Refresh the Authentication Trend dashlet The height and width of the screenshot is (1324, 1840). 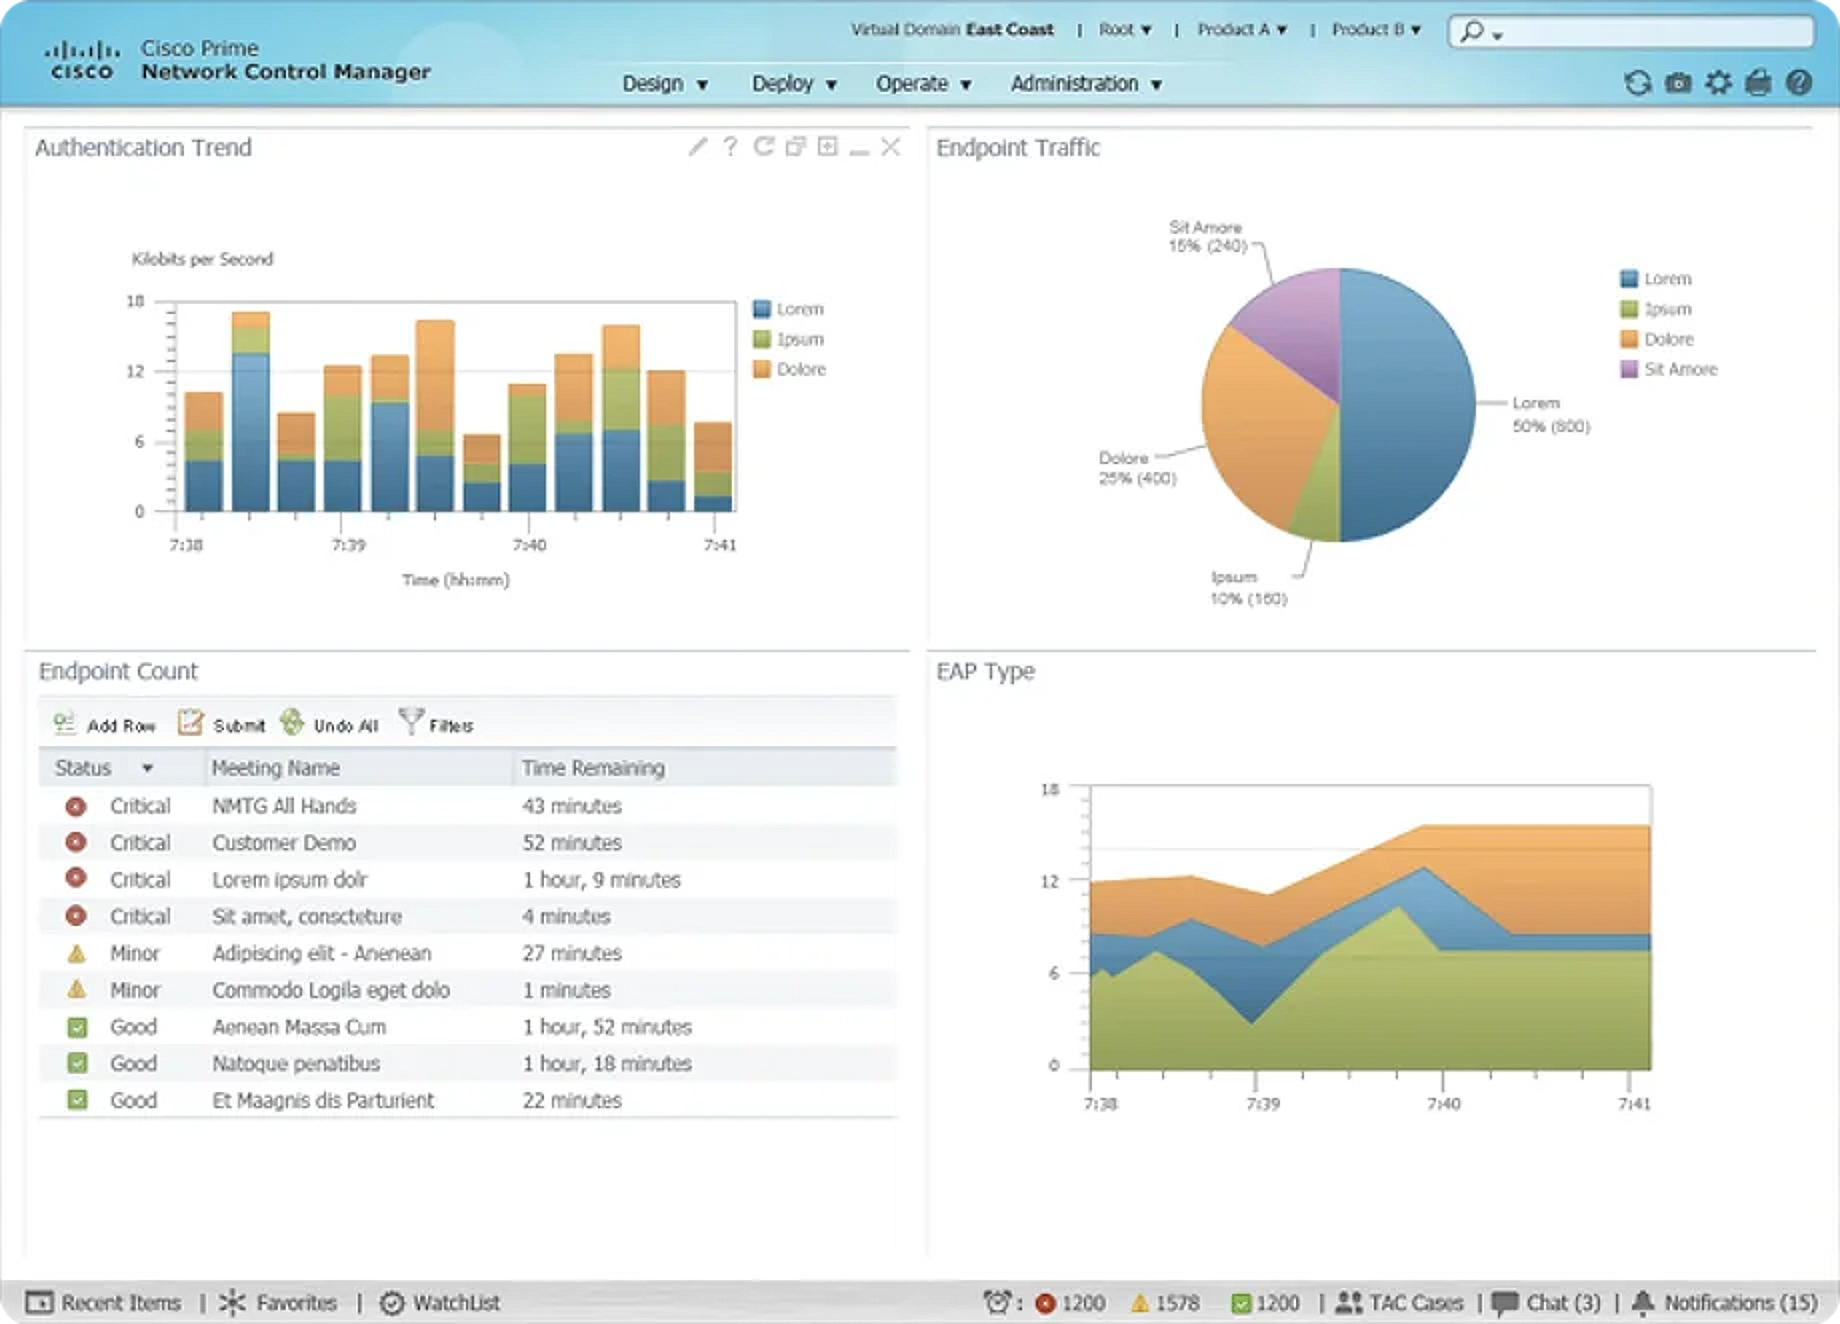point(763,147)
